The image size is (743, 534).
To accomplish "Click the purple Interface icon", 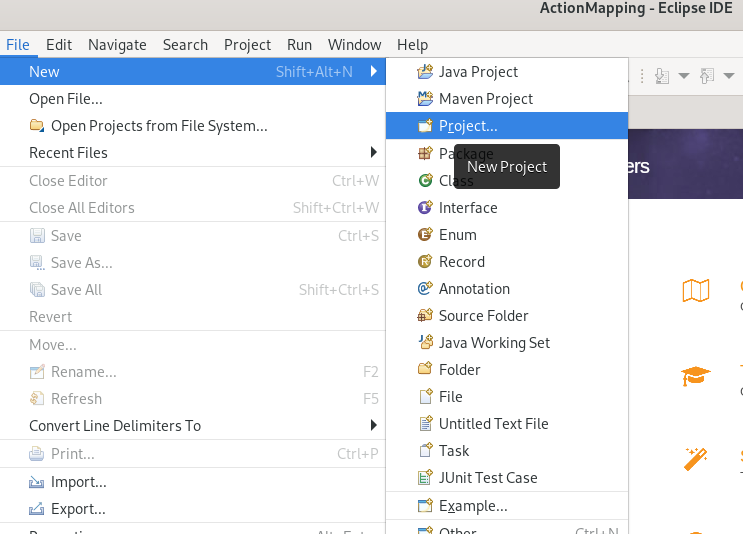I will [425, 207].
